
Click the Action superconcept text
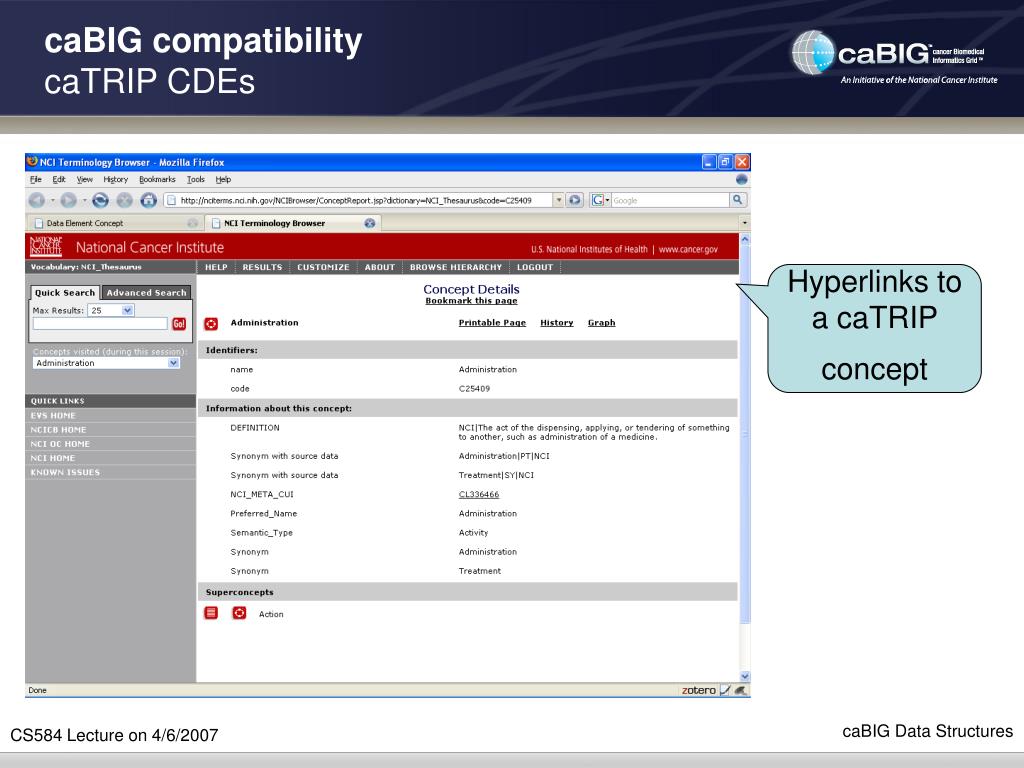point(271,614)
